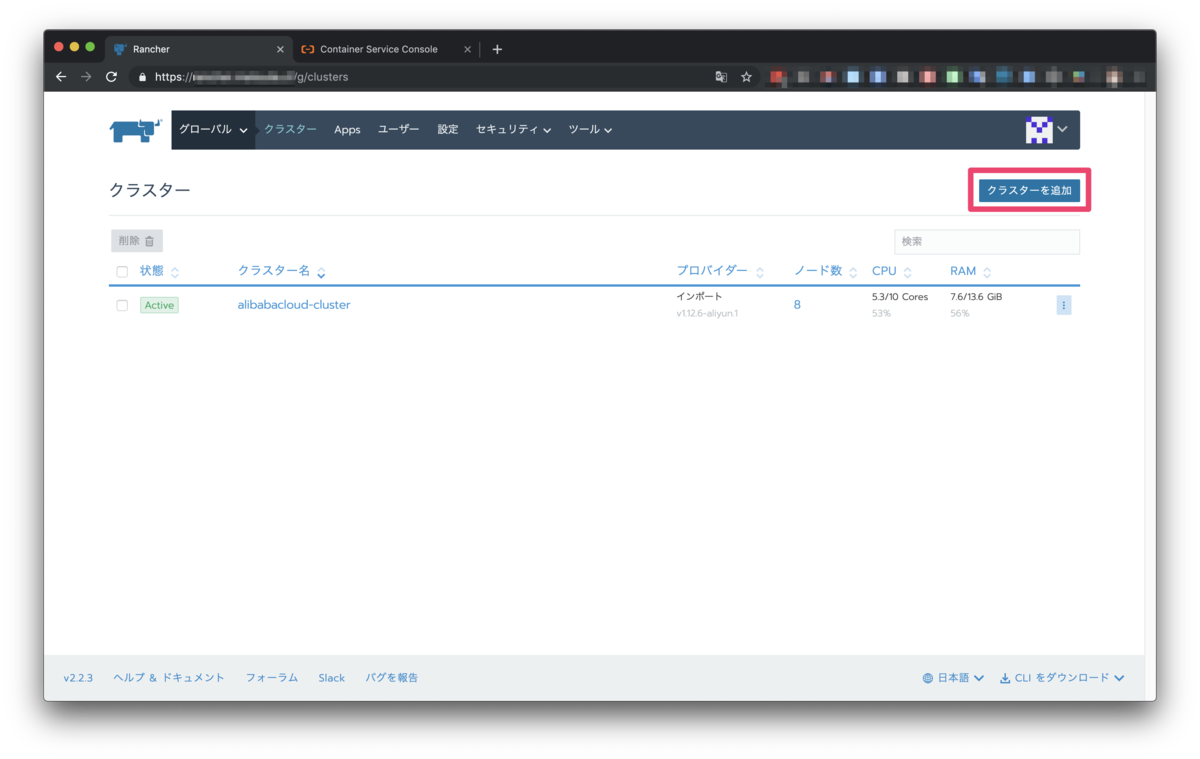
Task: Open alibabacloud-cluster row actions menu
Action: 1063,305
